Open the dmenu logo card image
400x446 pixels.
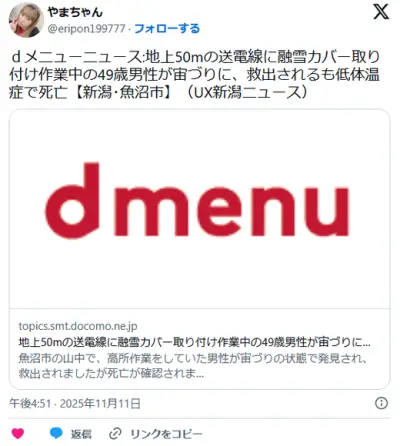[199, 209]
